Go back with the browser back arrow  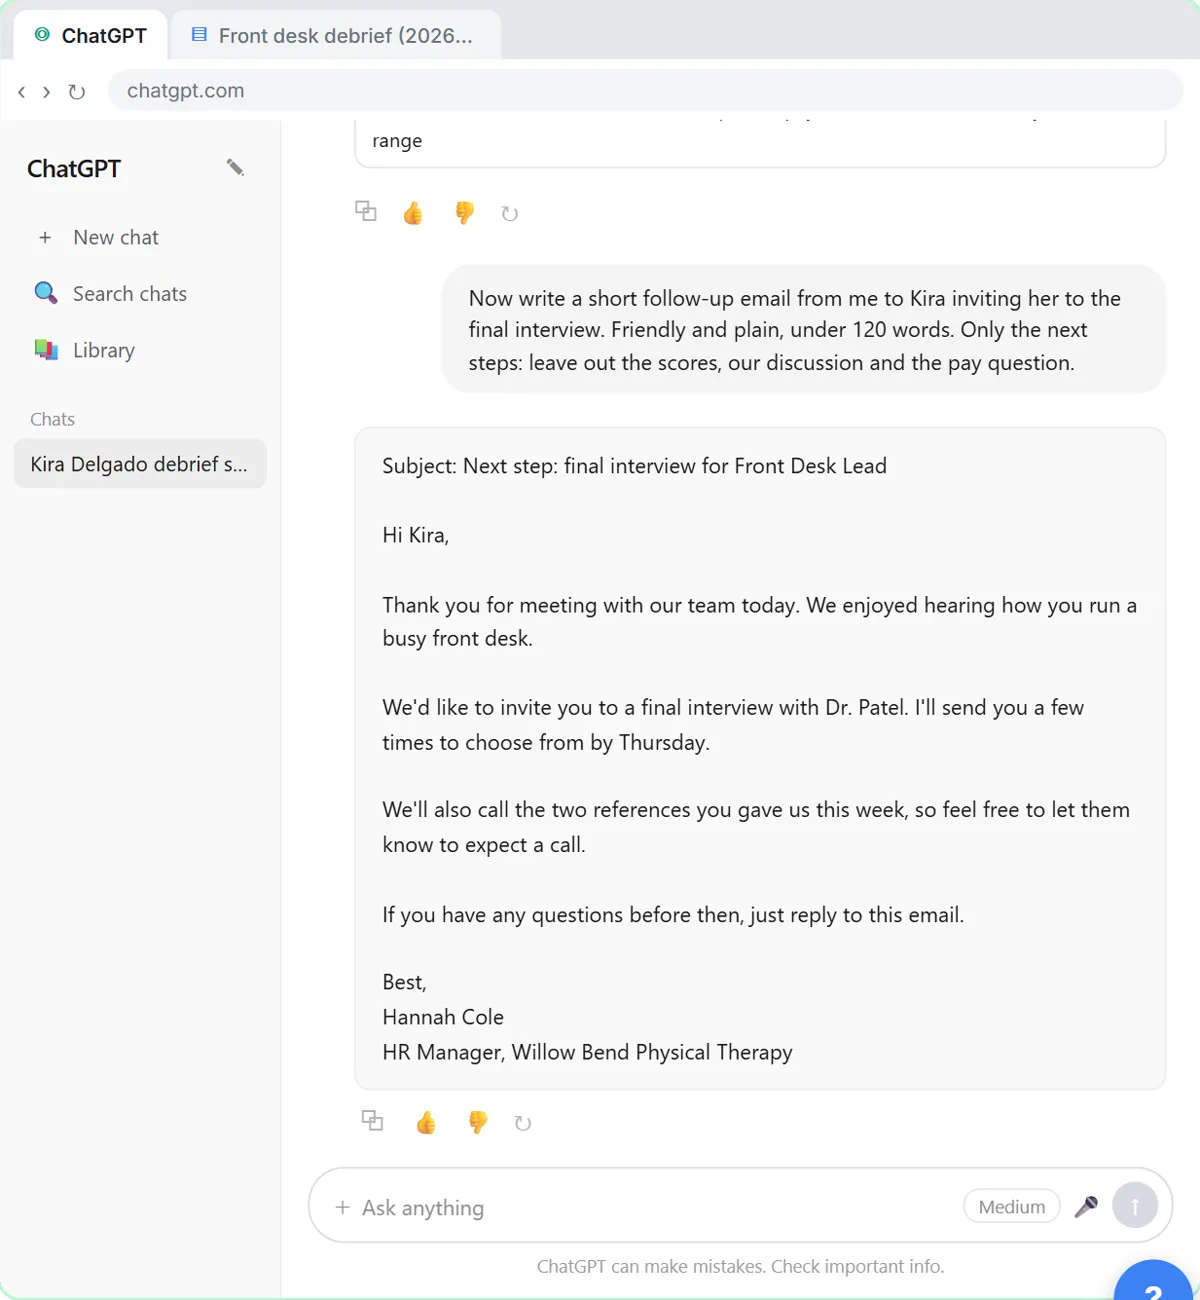coord(21,91)
